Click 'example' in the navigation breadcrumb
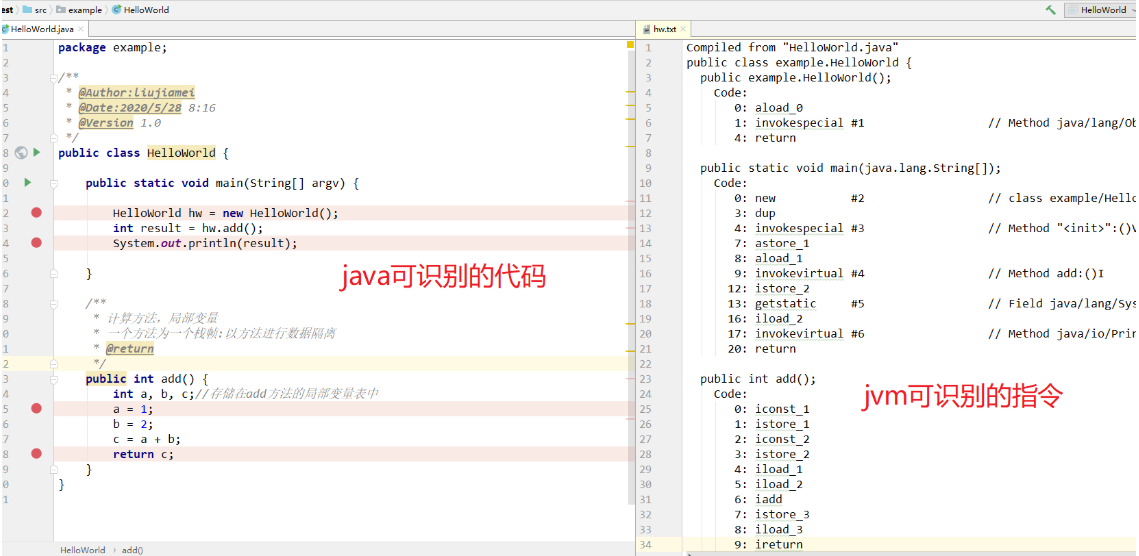 click(85, 10)
